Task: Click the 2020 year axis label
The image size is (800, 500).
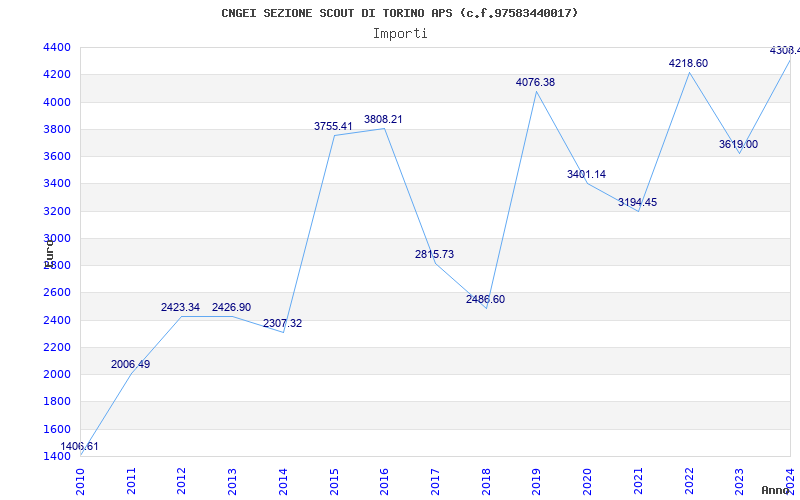Action: [587, 481]
